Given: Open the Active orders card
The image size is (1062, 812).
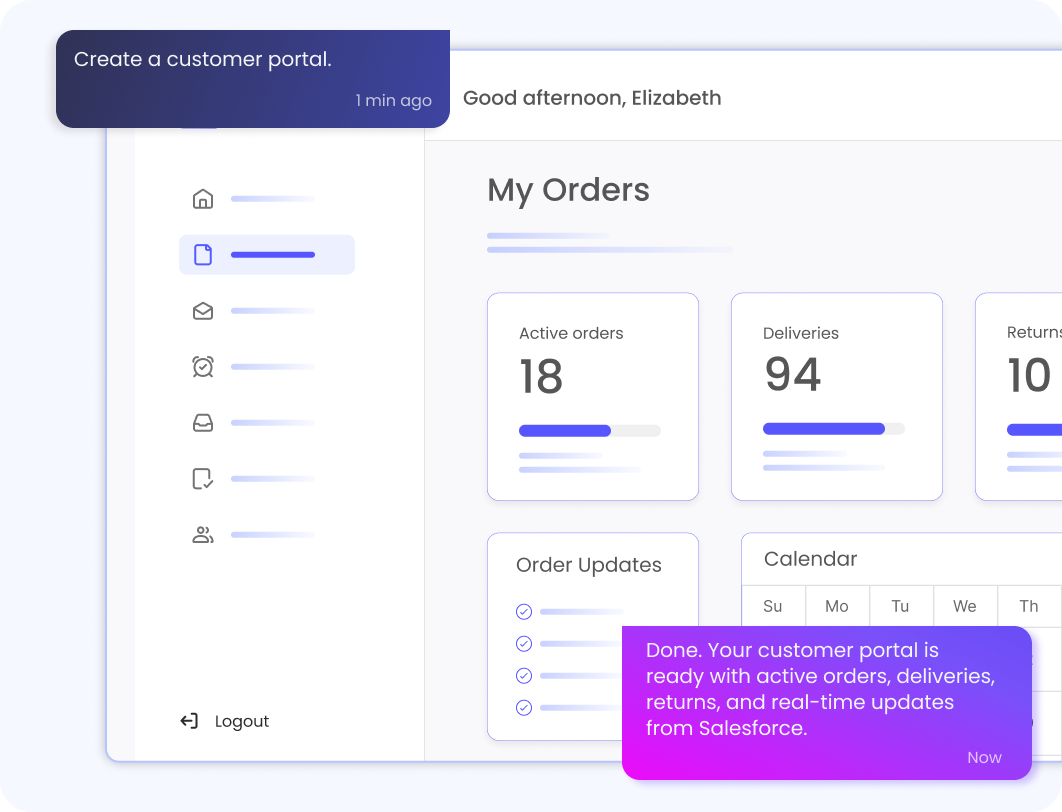Looking at the screenshot, I should [593, 397].
